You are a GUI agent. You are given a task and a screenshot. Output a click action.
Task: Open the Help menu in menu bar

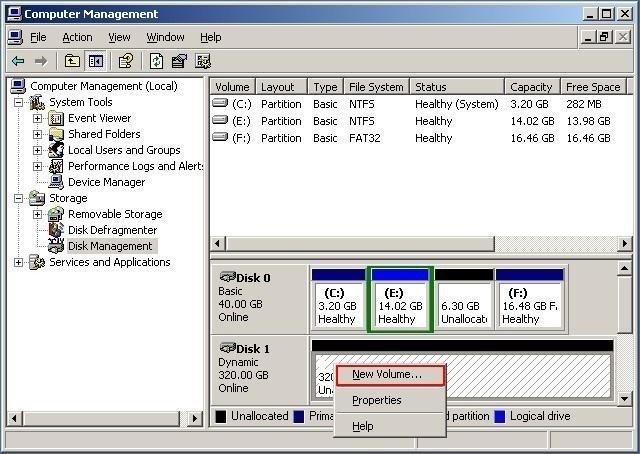[211, 38]
